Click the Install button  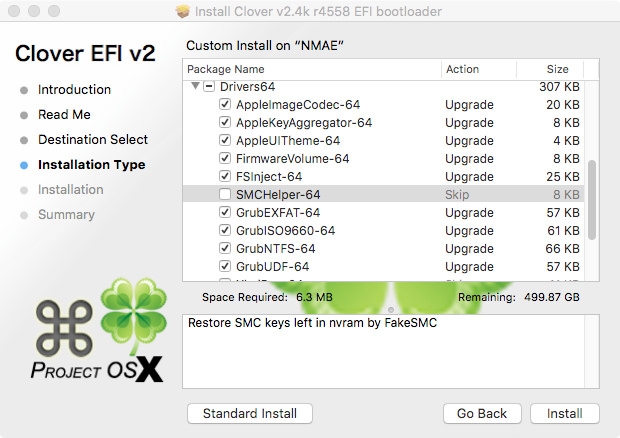[x=565, y=413]
